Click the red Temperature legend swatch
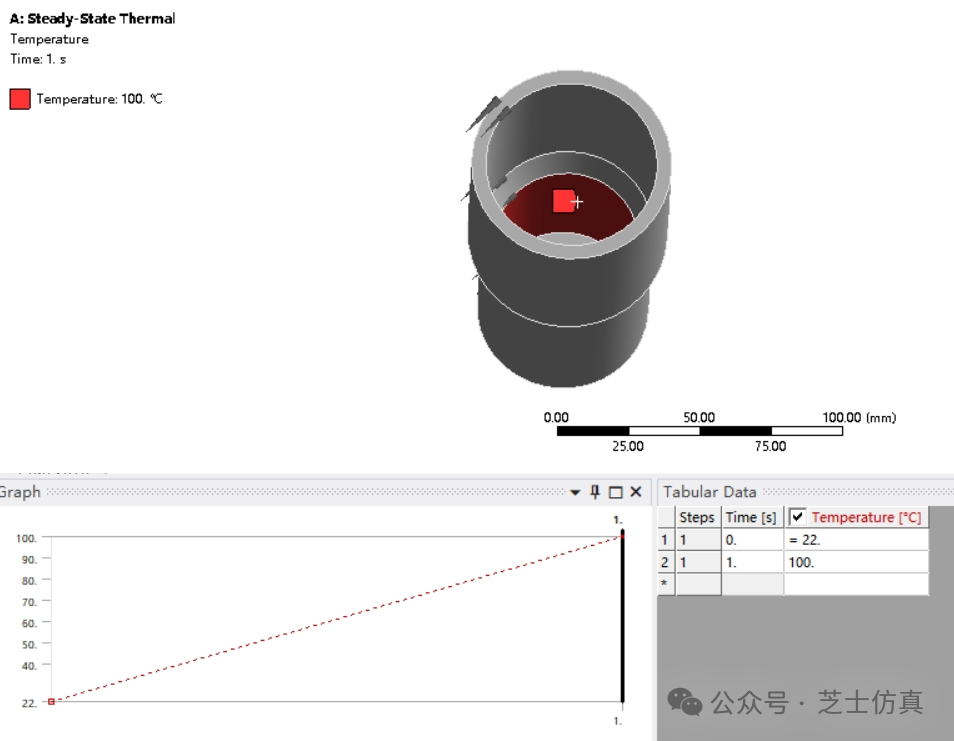Image resolution: width=954 pixels, height=741 pixels. click(x=20, y=99)
